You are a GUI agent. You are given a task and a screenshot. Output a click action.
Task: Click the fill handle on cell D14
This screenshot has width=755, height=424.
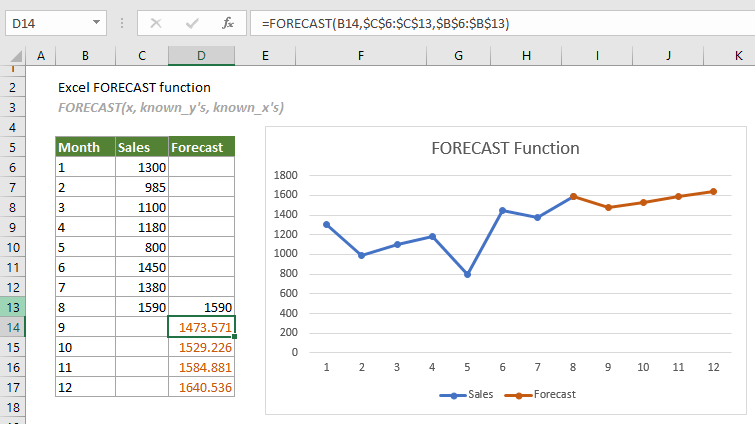[x=235, y=338]
